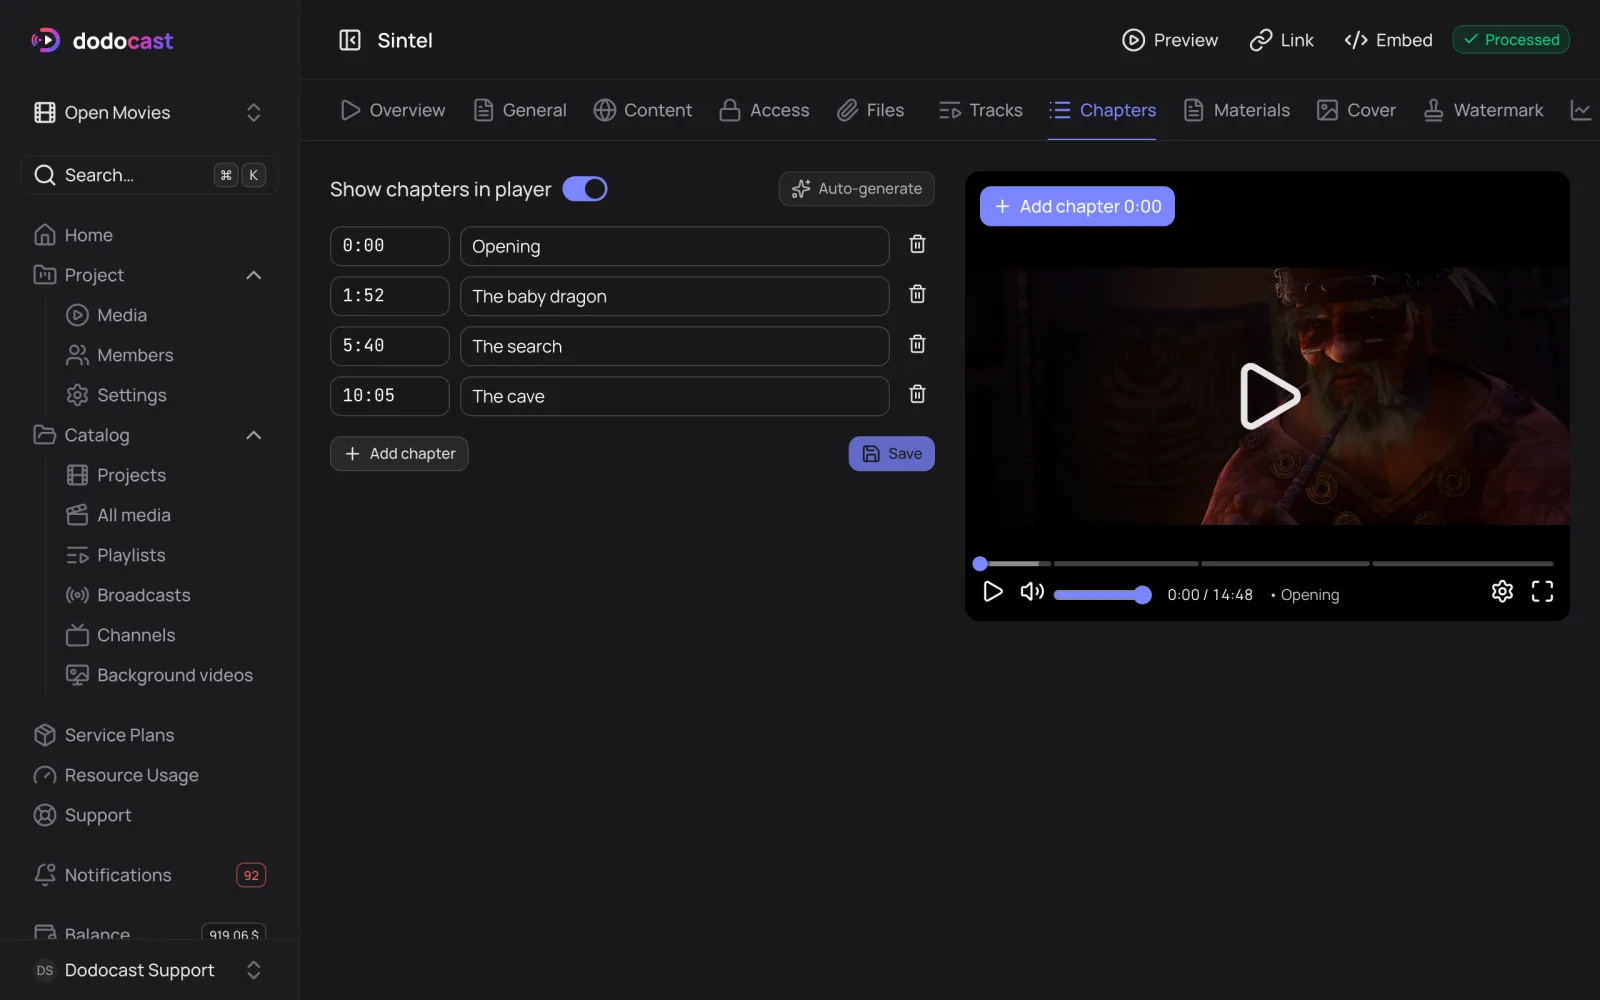Play video using the bottom-bar play icon
Screen dimensions: 1600x1000
click(x=992, y=592)
